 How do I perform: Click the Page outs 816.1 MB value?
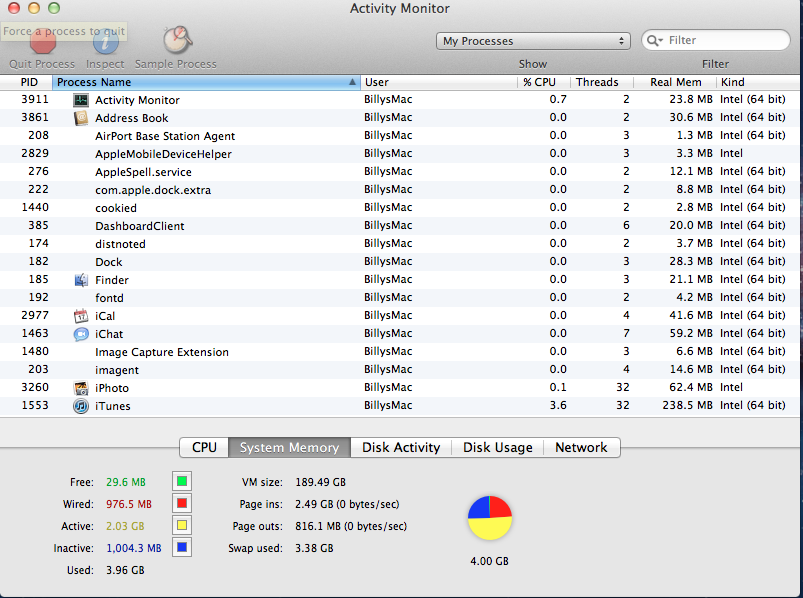[351, 526]
